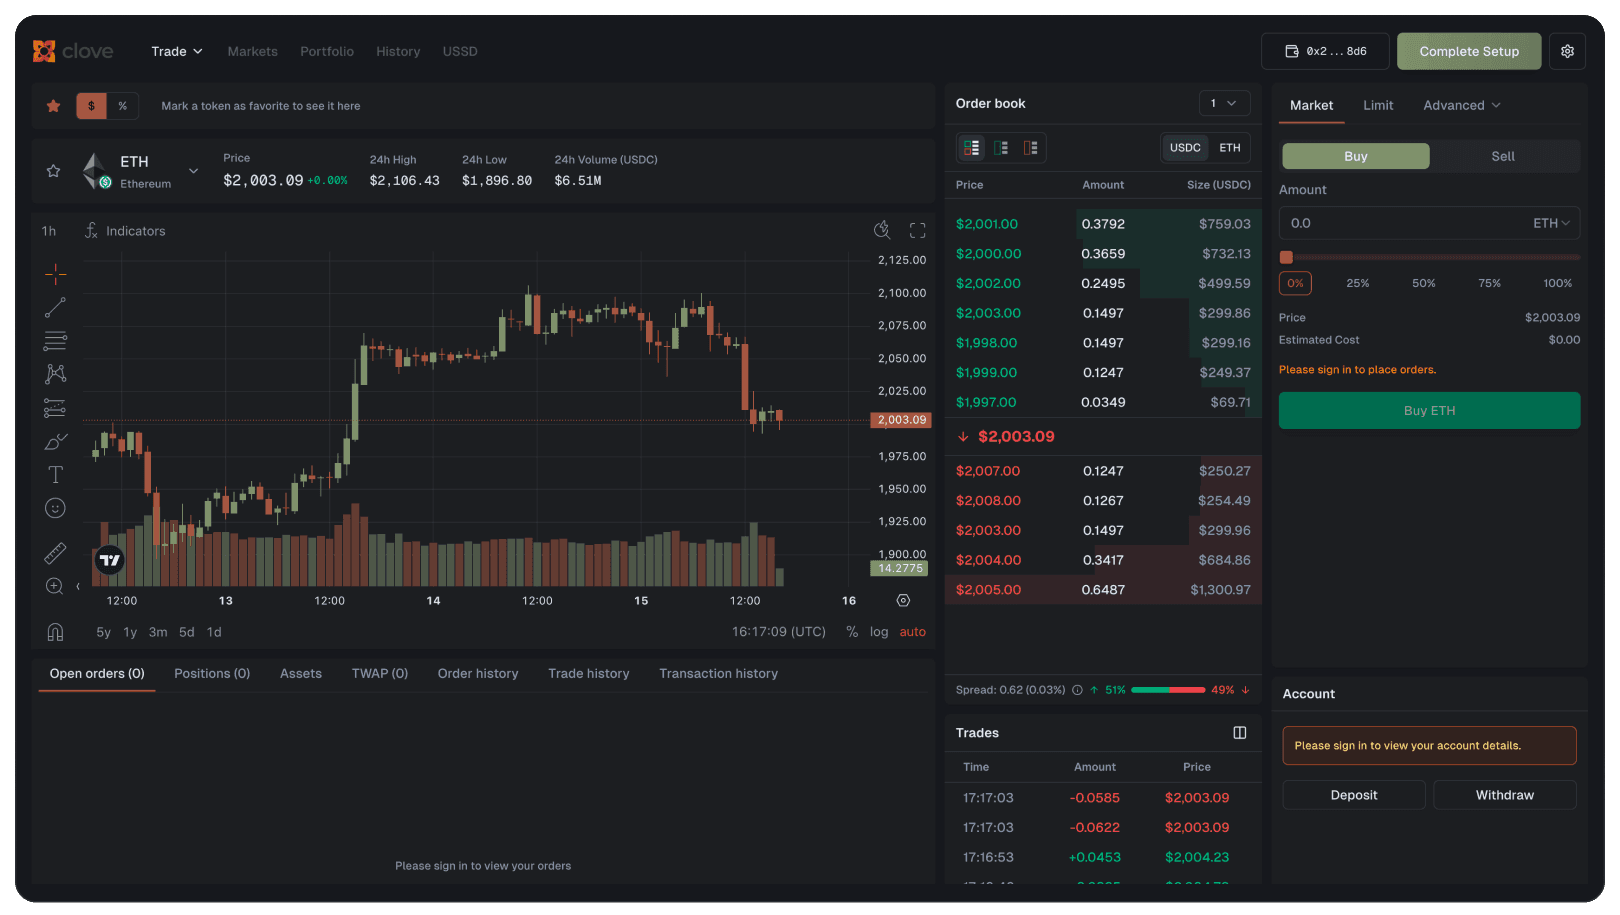Click the clove logo
Screen dimensions: 1620x915
coord(73,51)
